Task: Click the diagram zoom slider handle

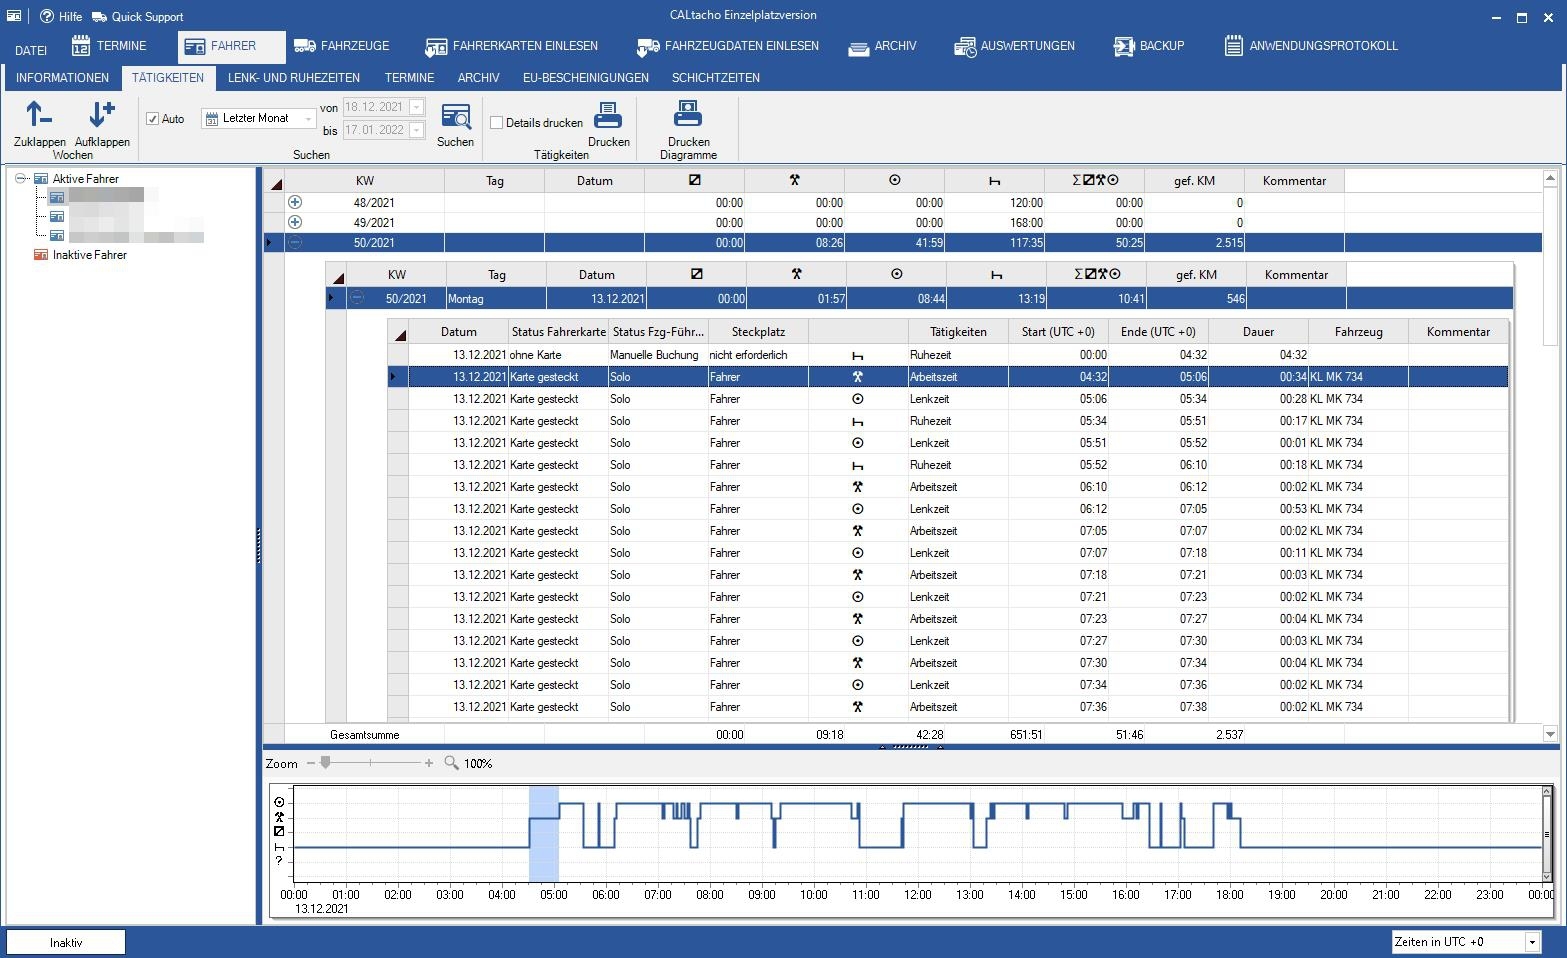Action: [x=325, y=763]
